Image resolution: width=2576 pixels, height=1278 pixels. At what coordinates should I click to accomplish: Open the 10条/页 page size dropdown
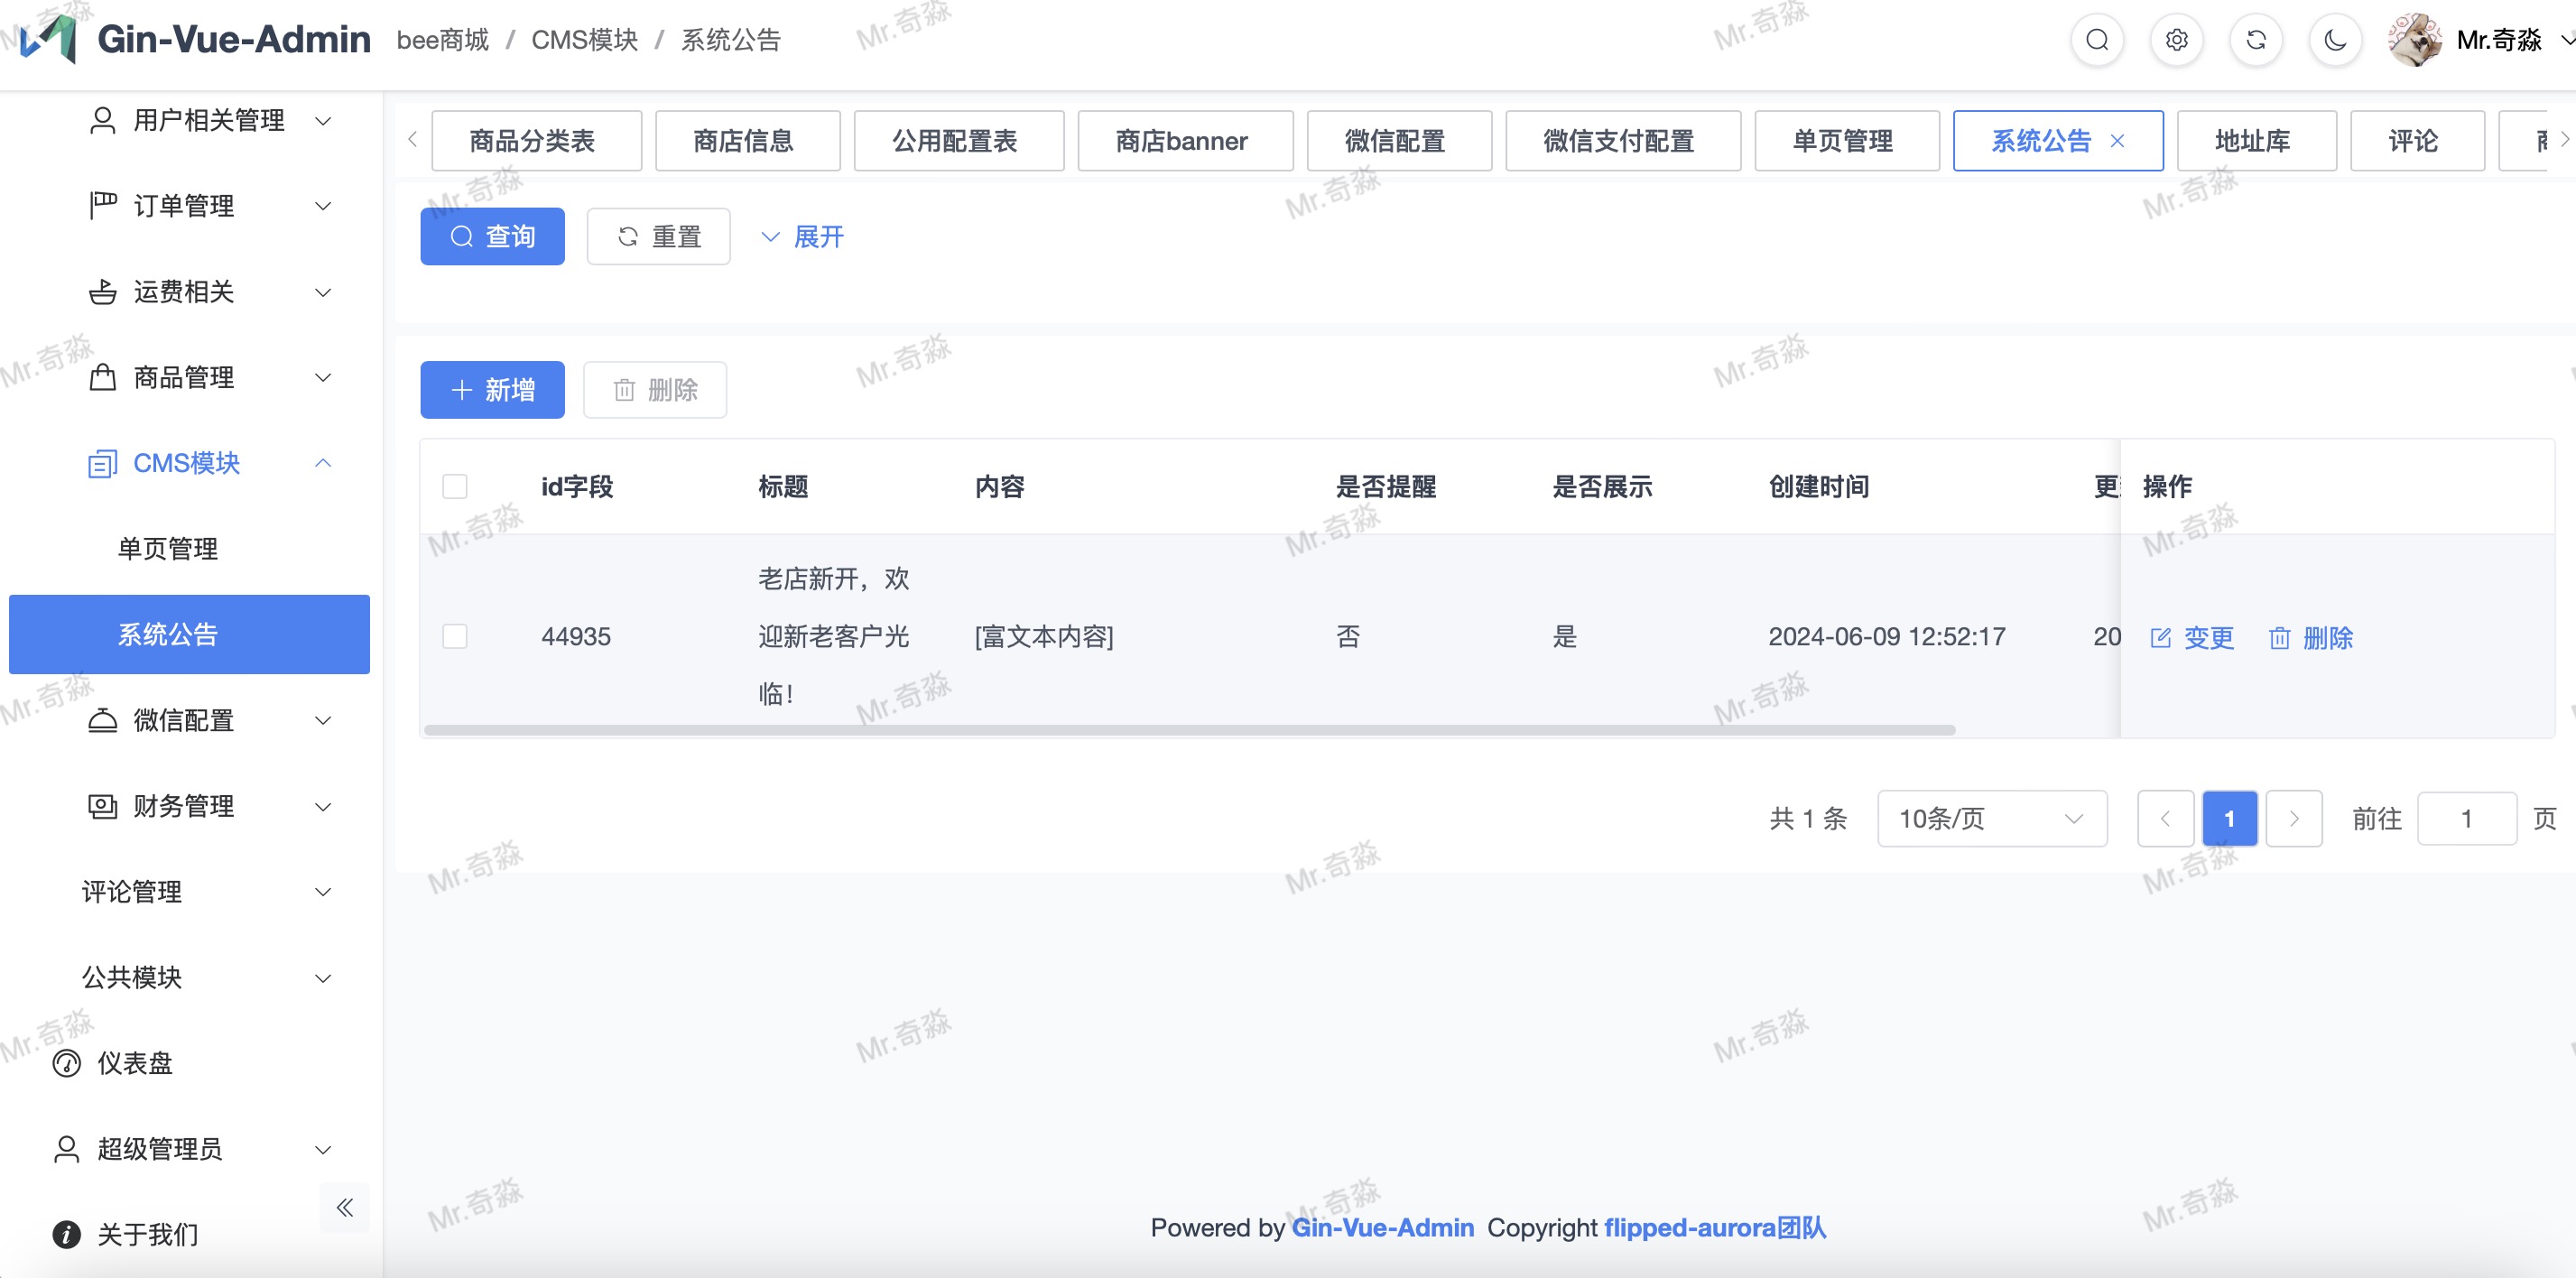[1991, 818]
